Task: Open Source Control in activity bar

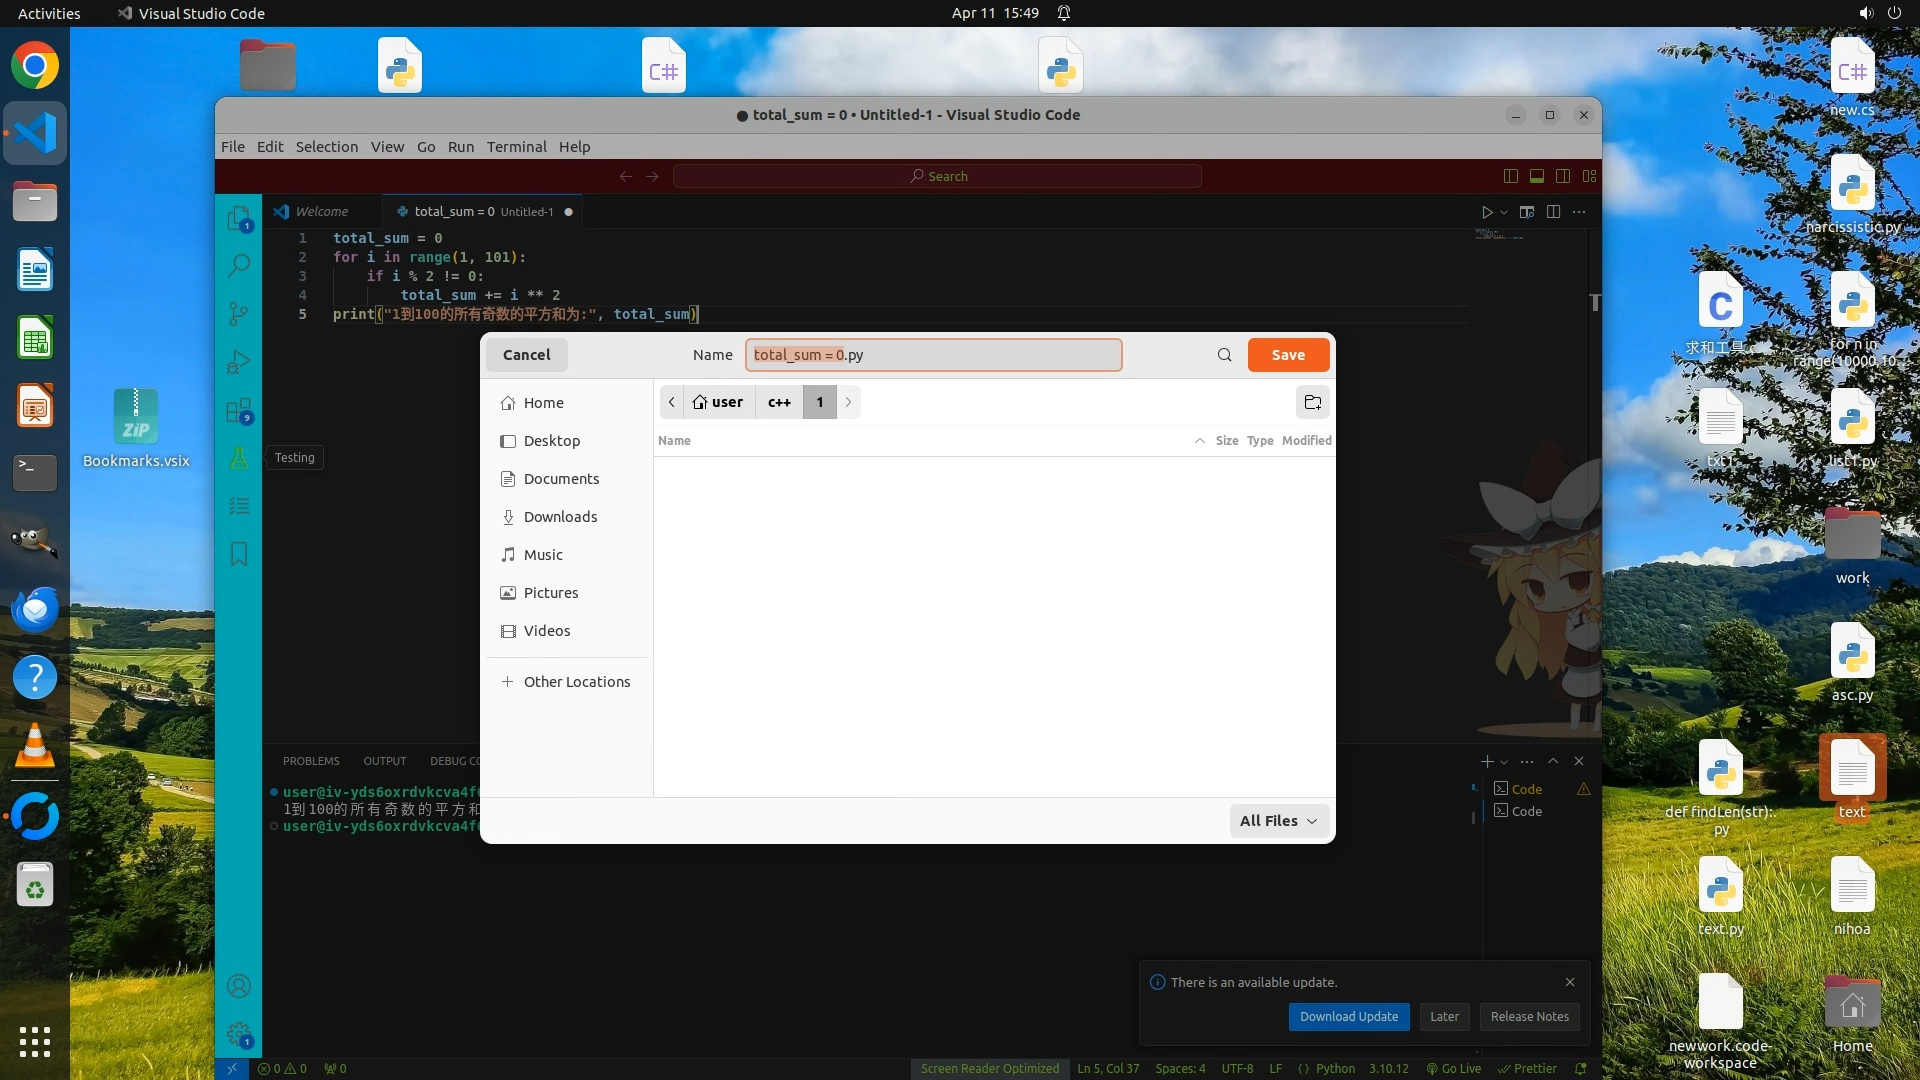Action: [238, 314]
